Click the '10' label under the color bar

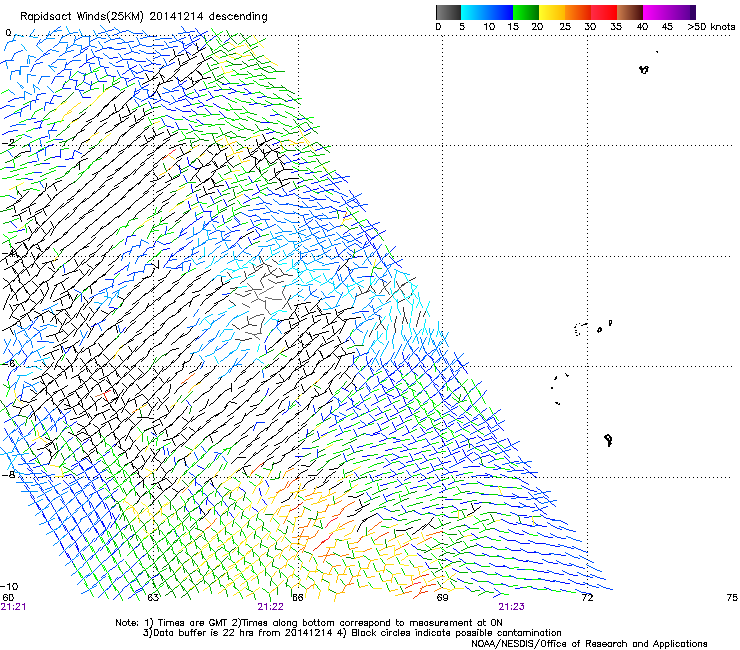click(x=489, y=27)
